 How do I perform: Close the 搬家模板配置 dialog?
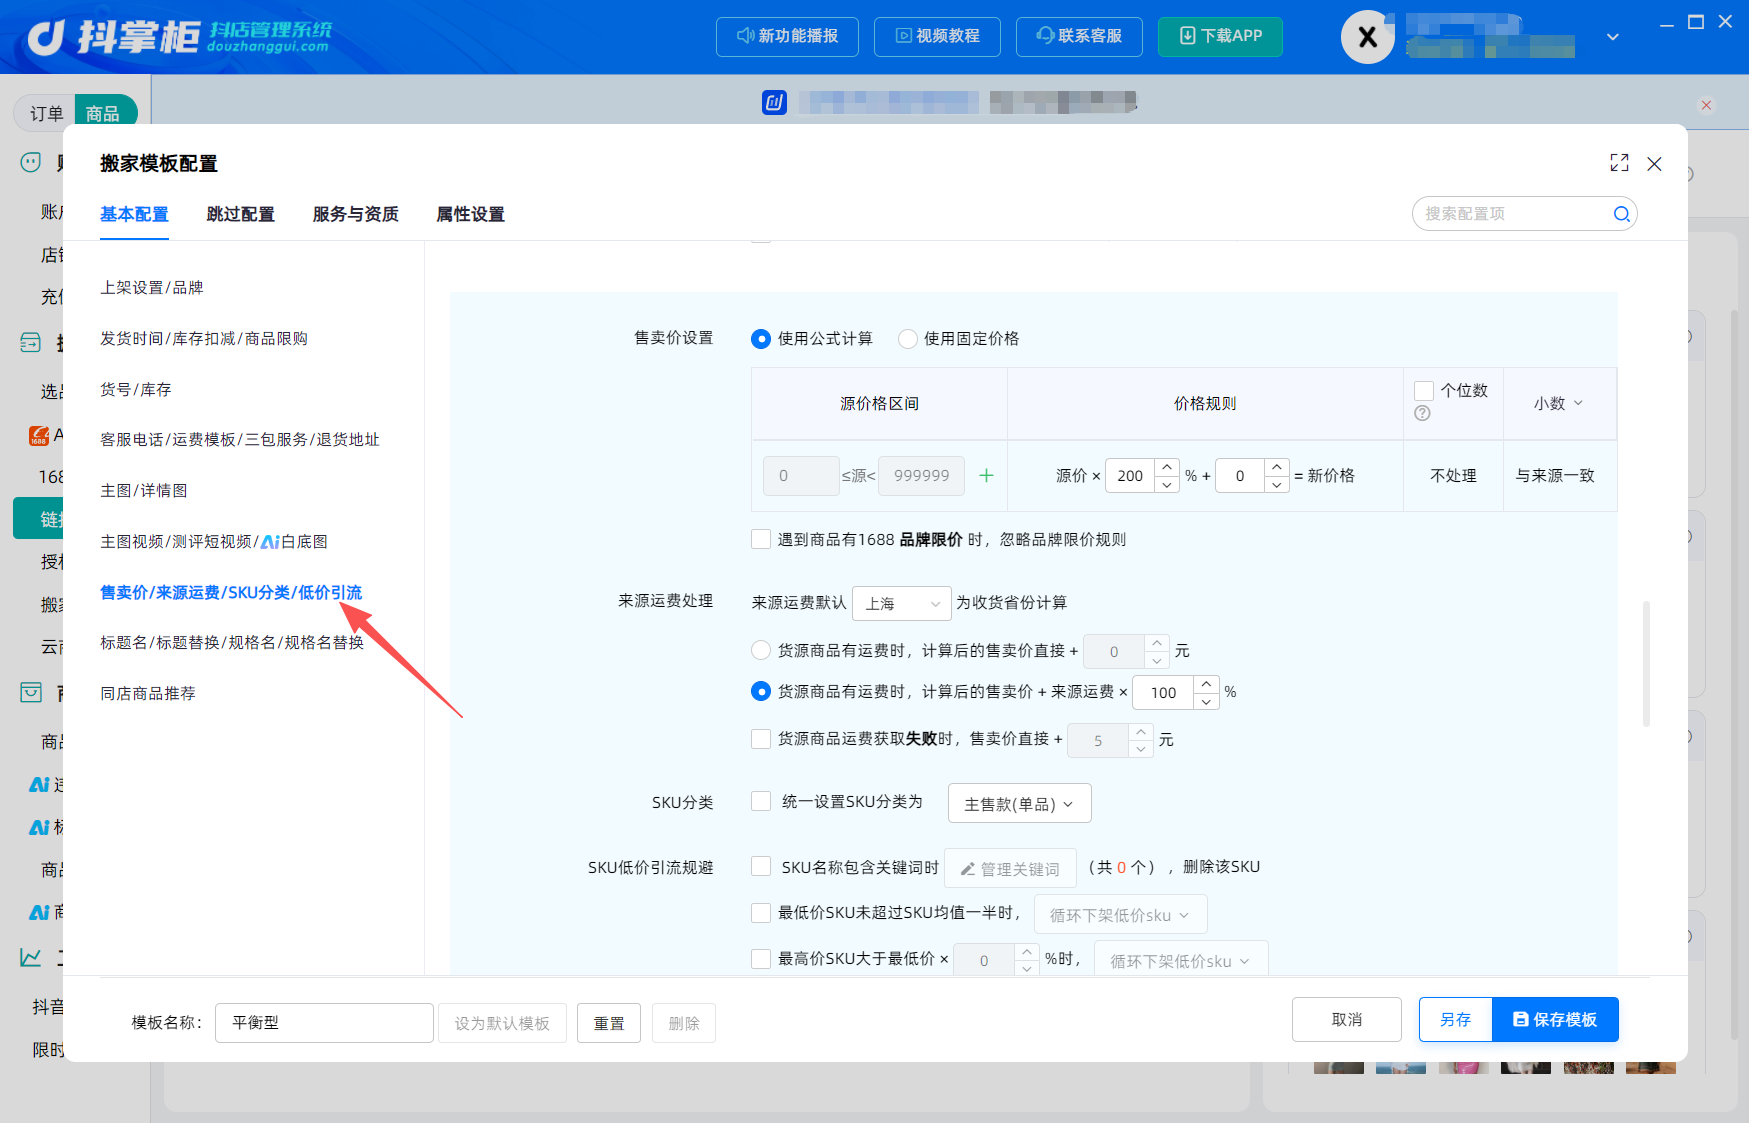[x=1654, y=164]
